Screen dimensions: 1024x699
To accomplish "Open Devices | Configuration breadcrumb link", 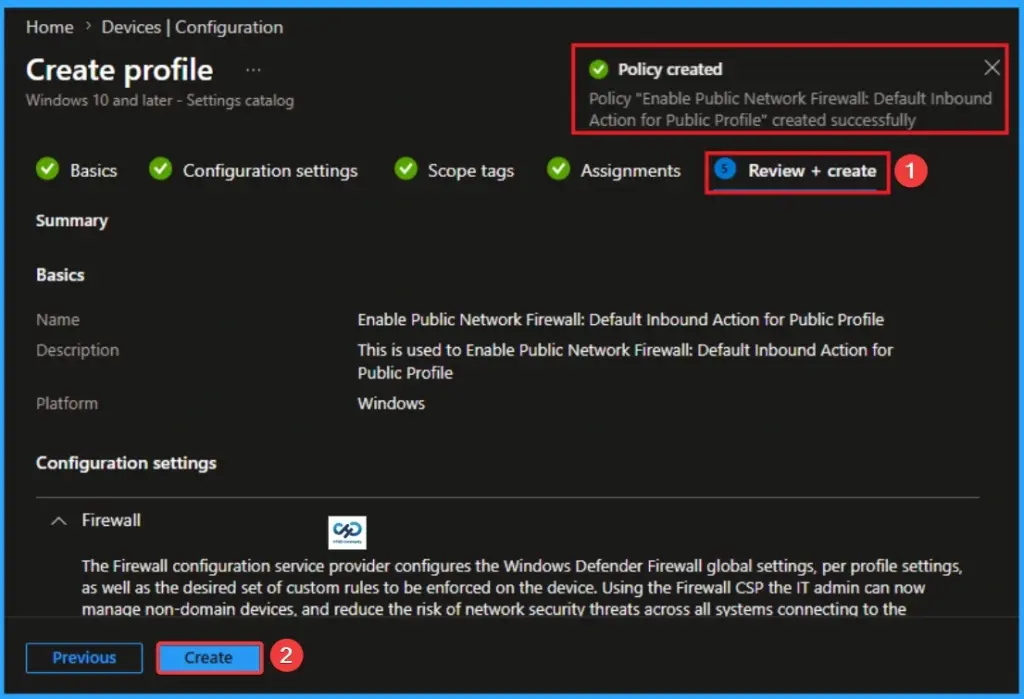I will (x=190, y=27).
